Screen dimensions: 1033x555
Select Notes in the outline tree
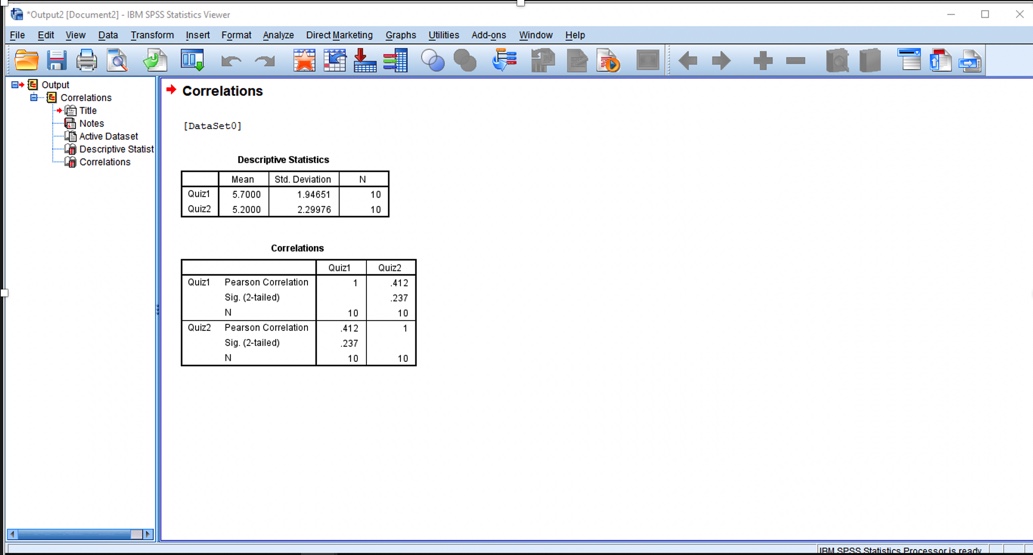[x=92, y=123]
